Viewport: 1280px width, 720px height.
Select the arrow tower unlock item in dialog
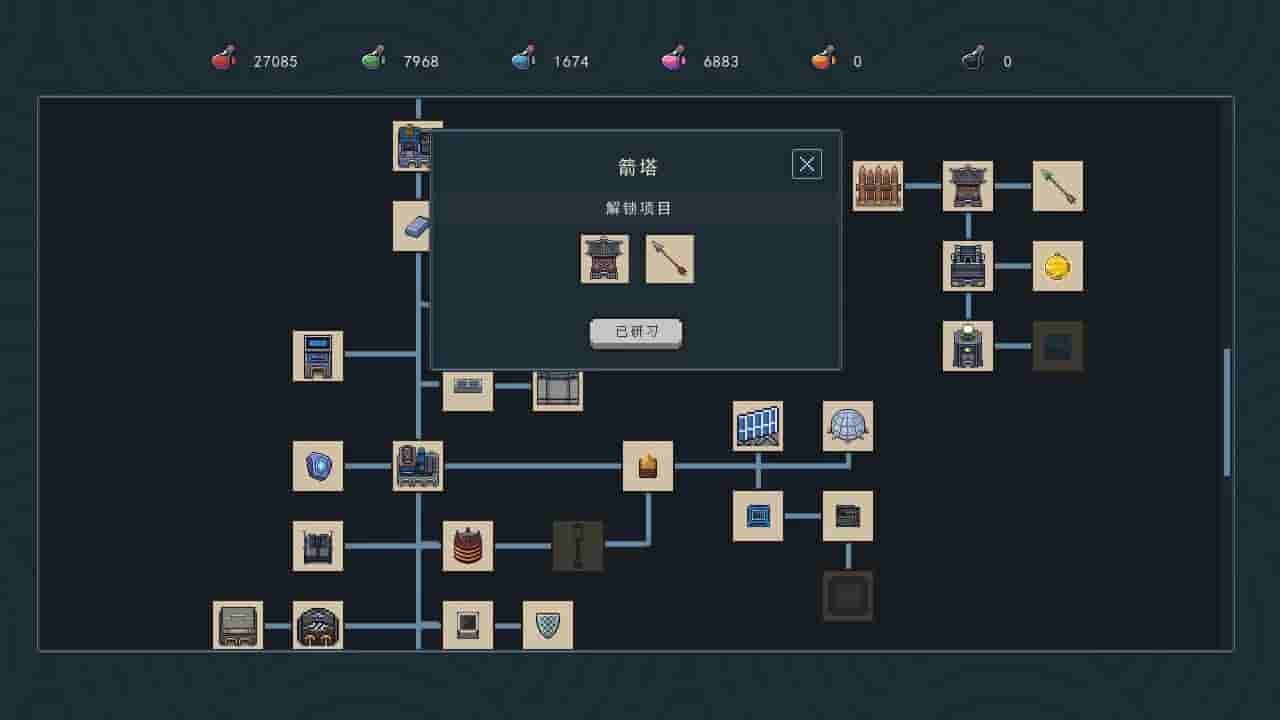pyautogui.click(x=605, y=259)
